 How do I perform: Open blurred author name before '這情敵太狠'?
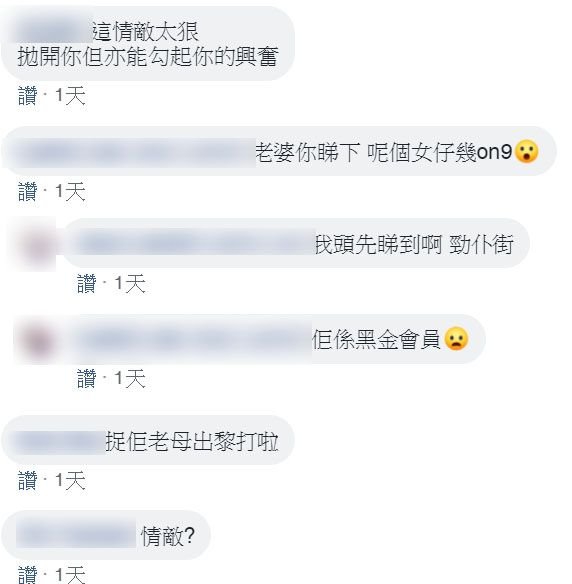tap(54, 31)
